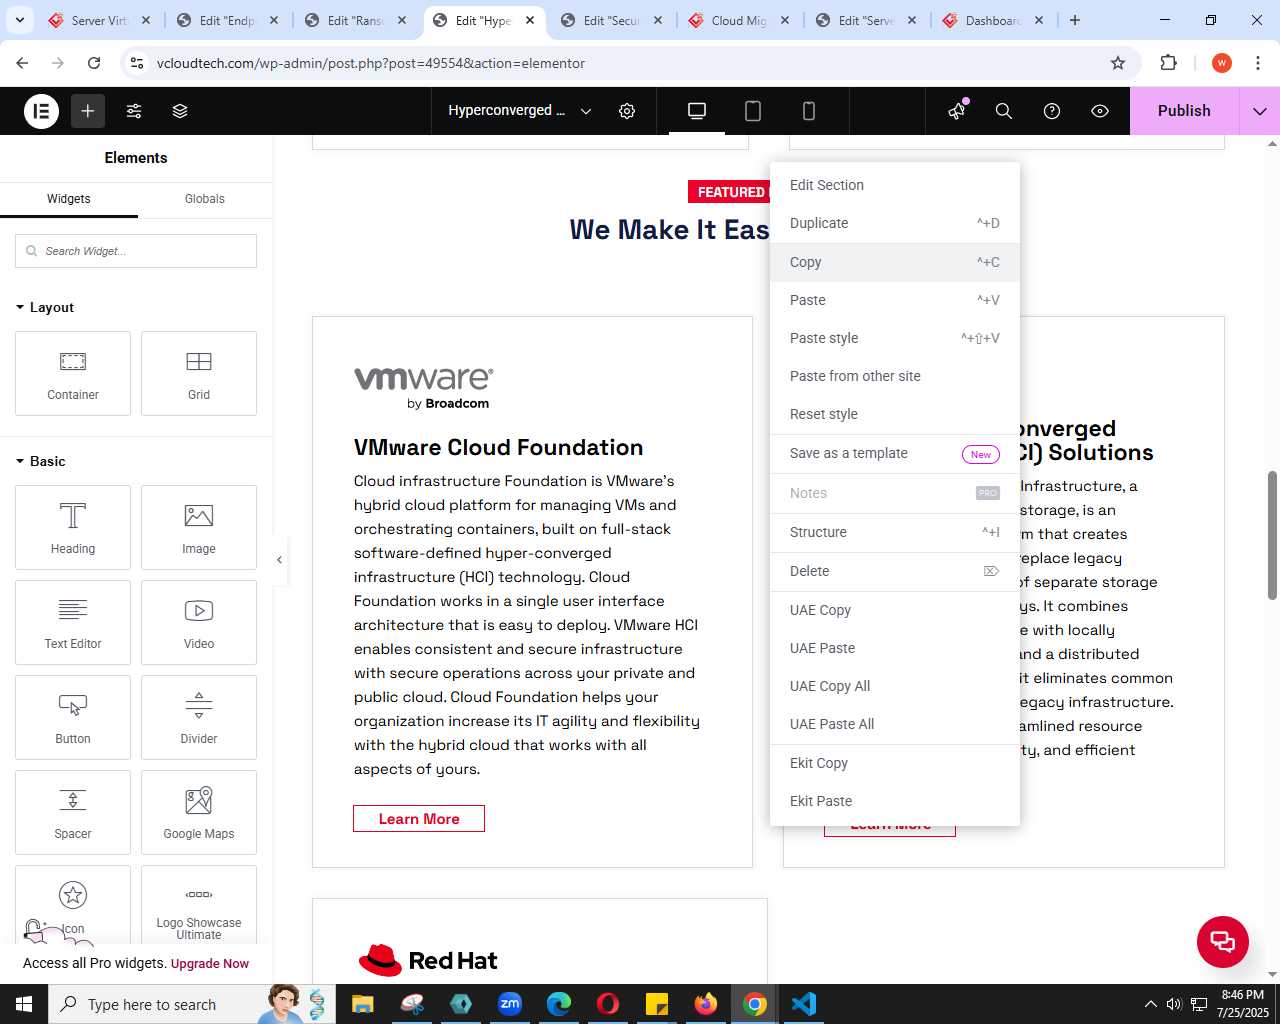Select the Google Maps widget

pos(199,812)
